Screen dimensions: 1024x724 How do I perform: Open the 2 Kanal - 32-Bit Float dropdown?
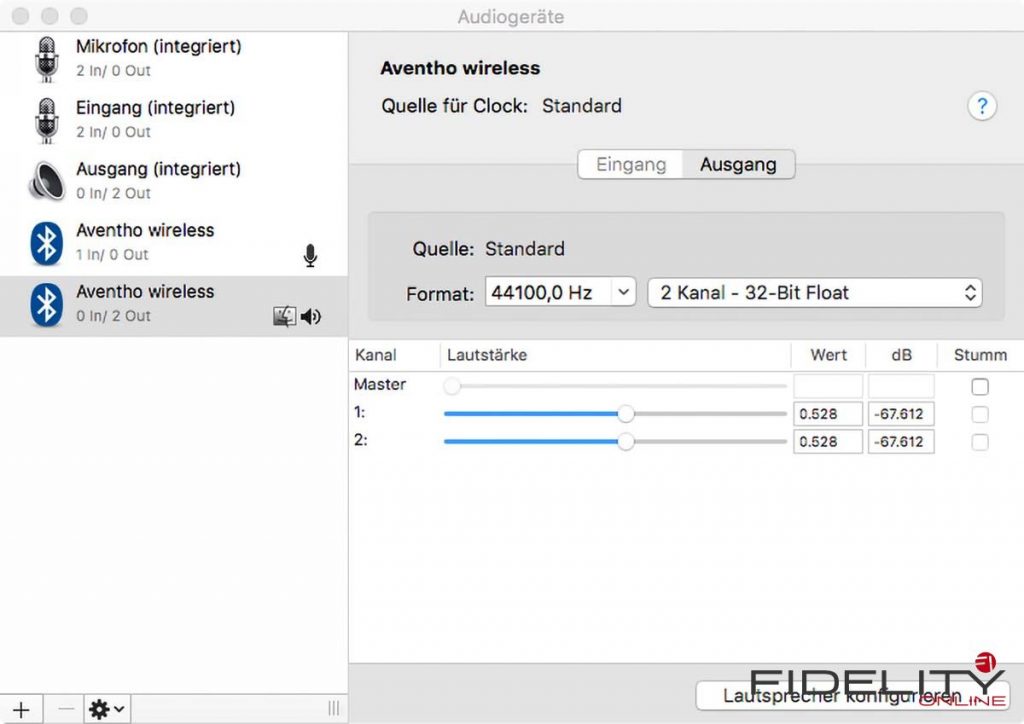click(815, 292)
